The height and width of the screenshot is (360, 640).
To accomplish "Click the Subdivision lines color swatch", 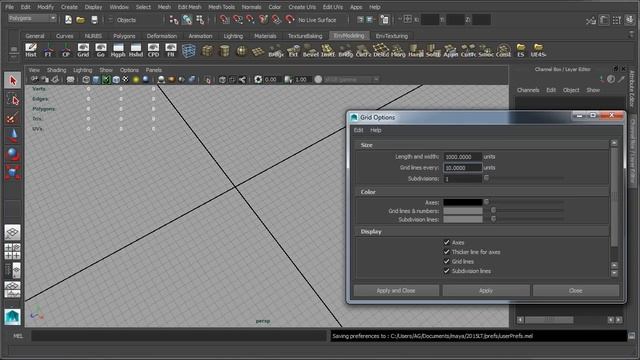I will (463, 219).
